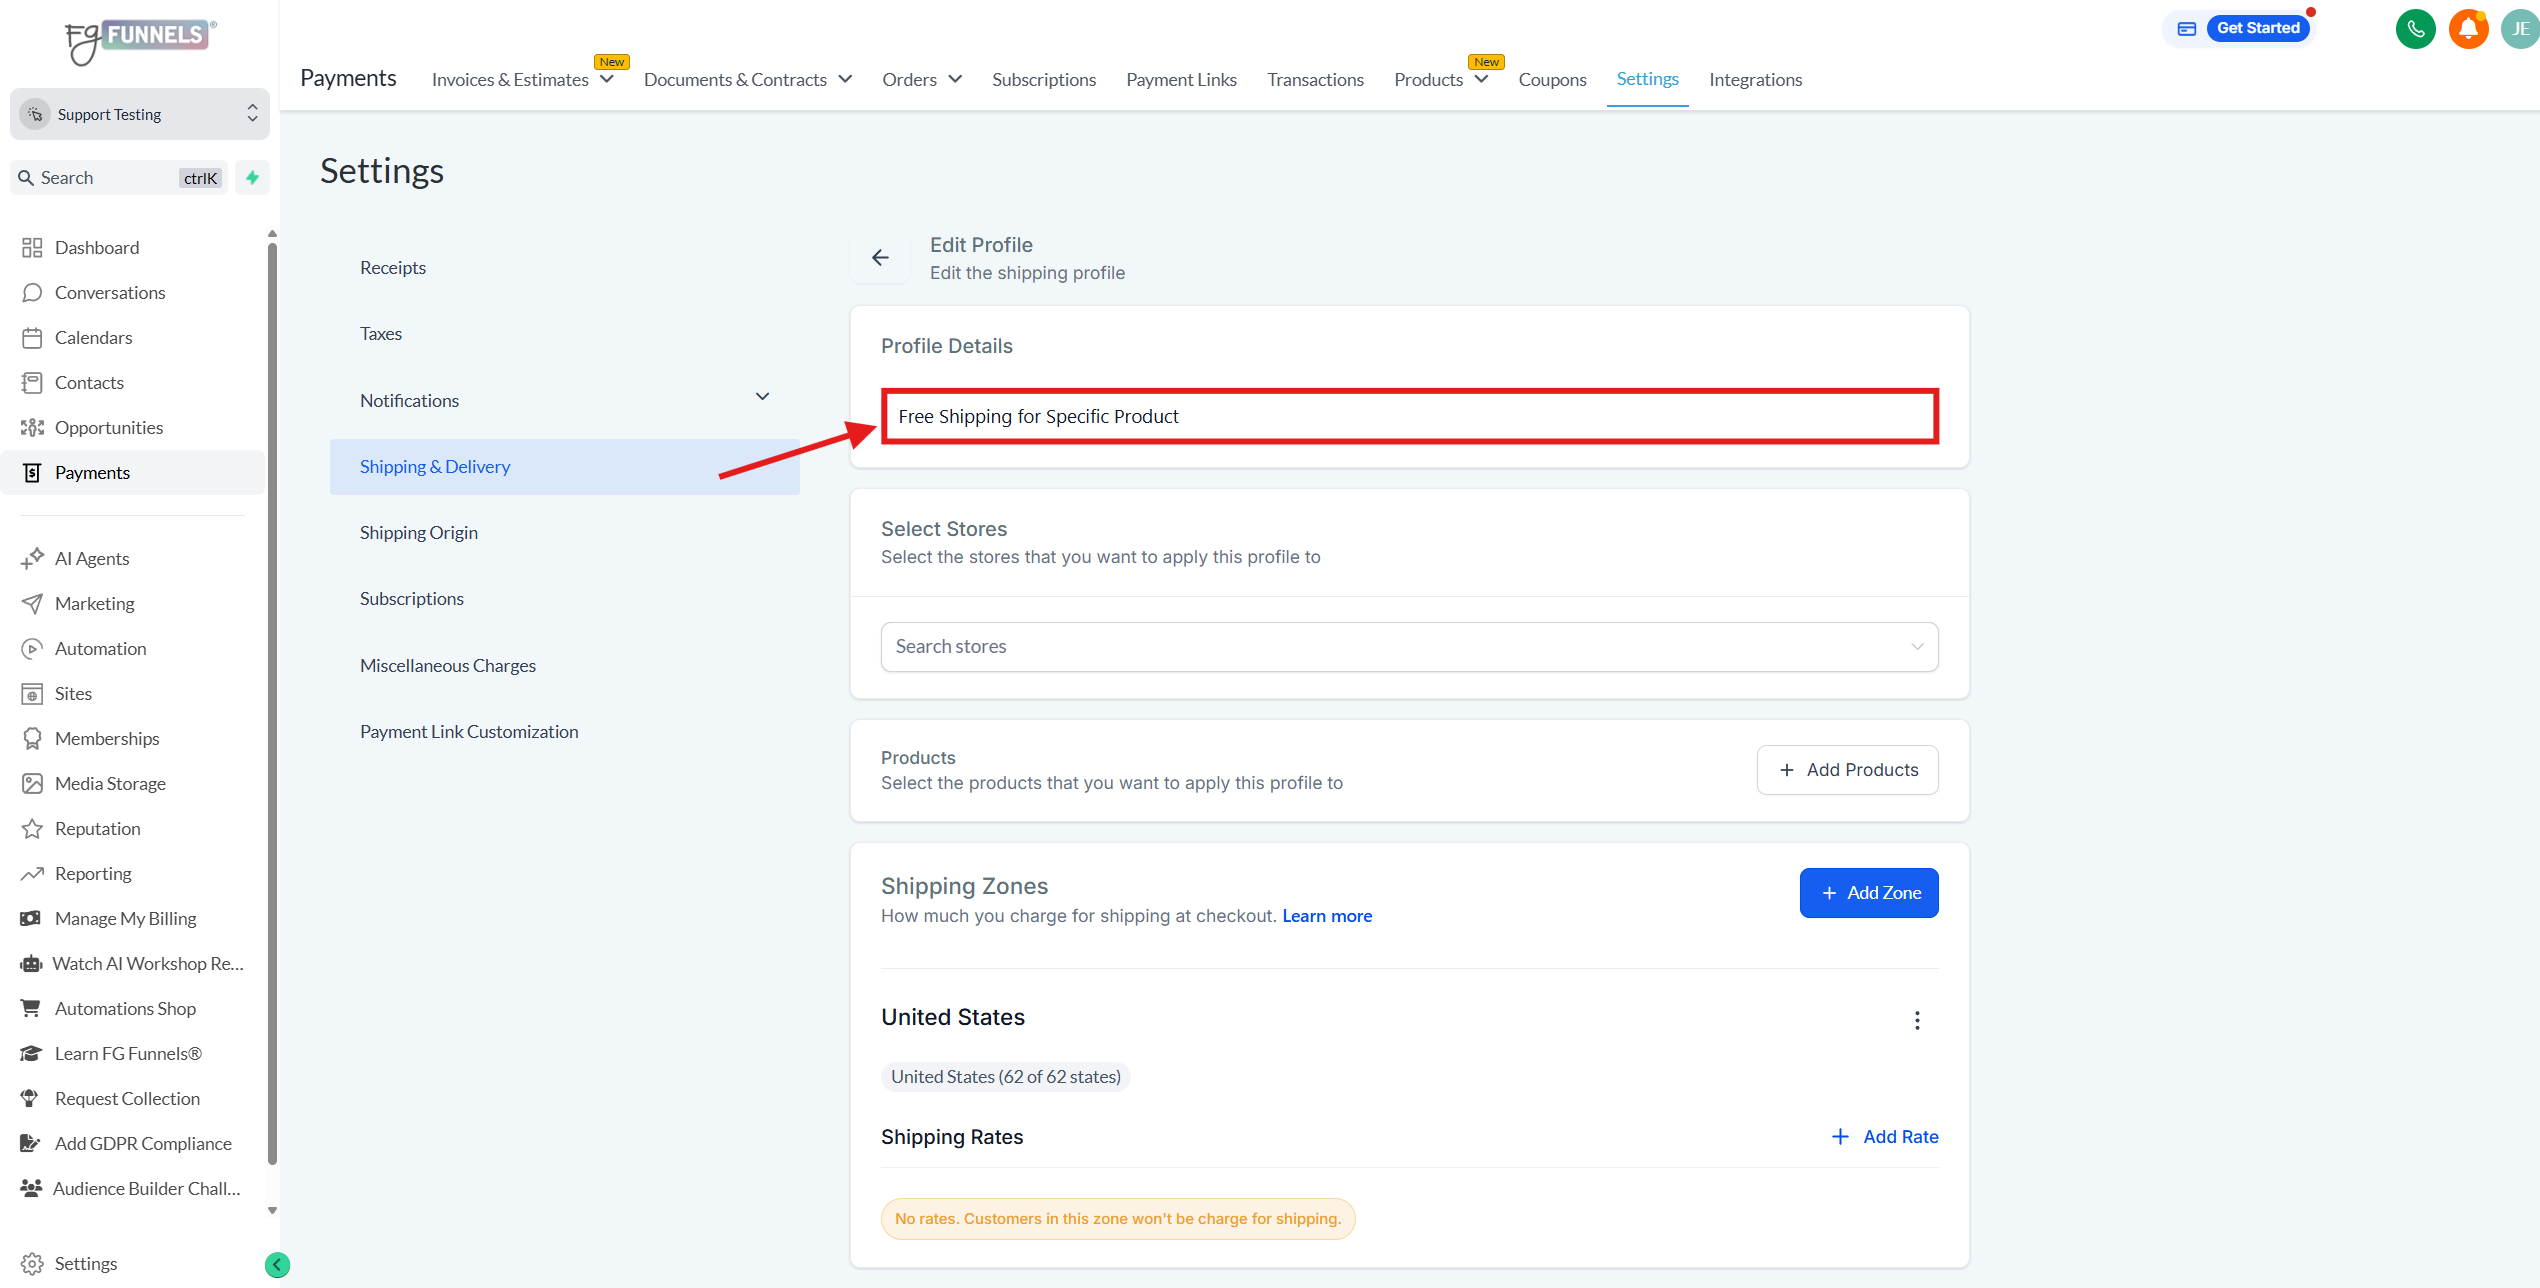The width and height of the screenshot is (2540, 1288).
Task: Click the Add Zone button
Action: 1868,892
